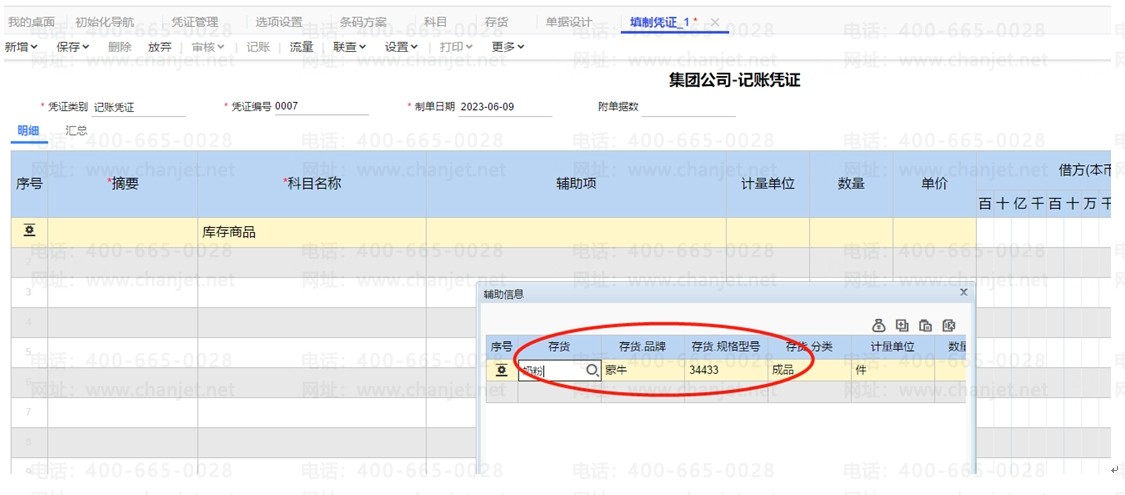The width and height of the screenshot is (1125, 495).
Task: Click the money bag icon in 辅助信息 dialog
Action: click(x=879, y=325)
